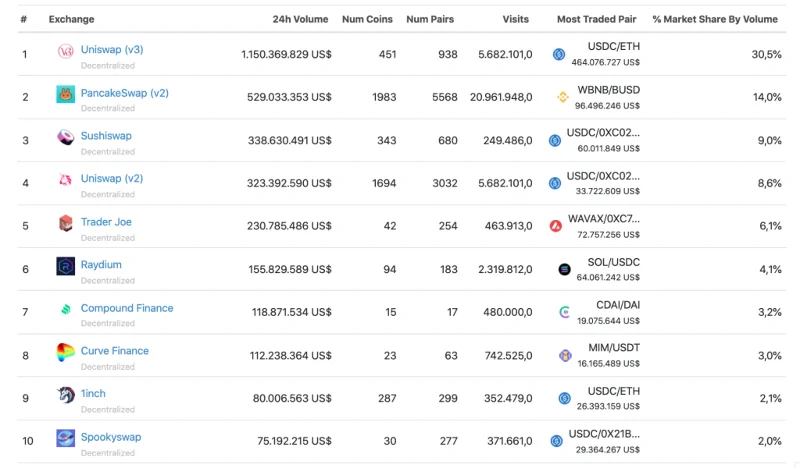
Task: Click the WAVAX/0XC7... pair text
Action: click(x=604, y=218)
